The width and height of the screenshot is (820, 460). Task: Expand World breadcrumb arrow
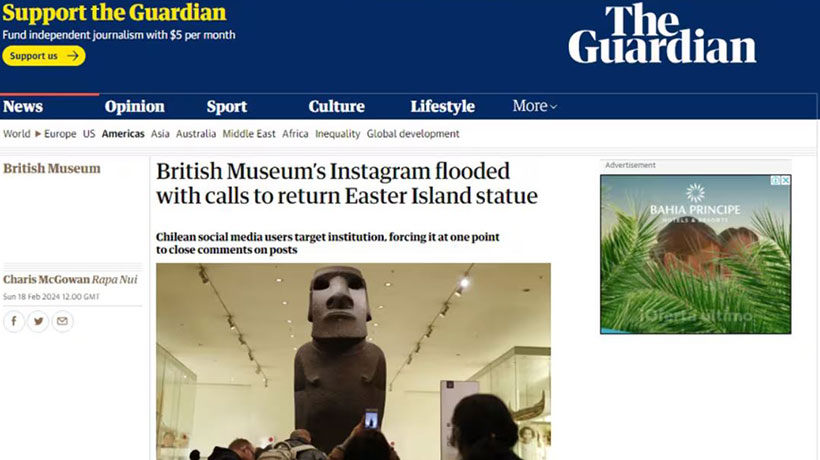coord(38,134)
